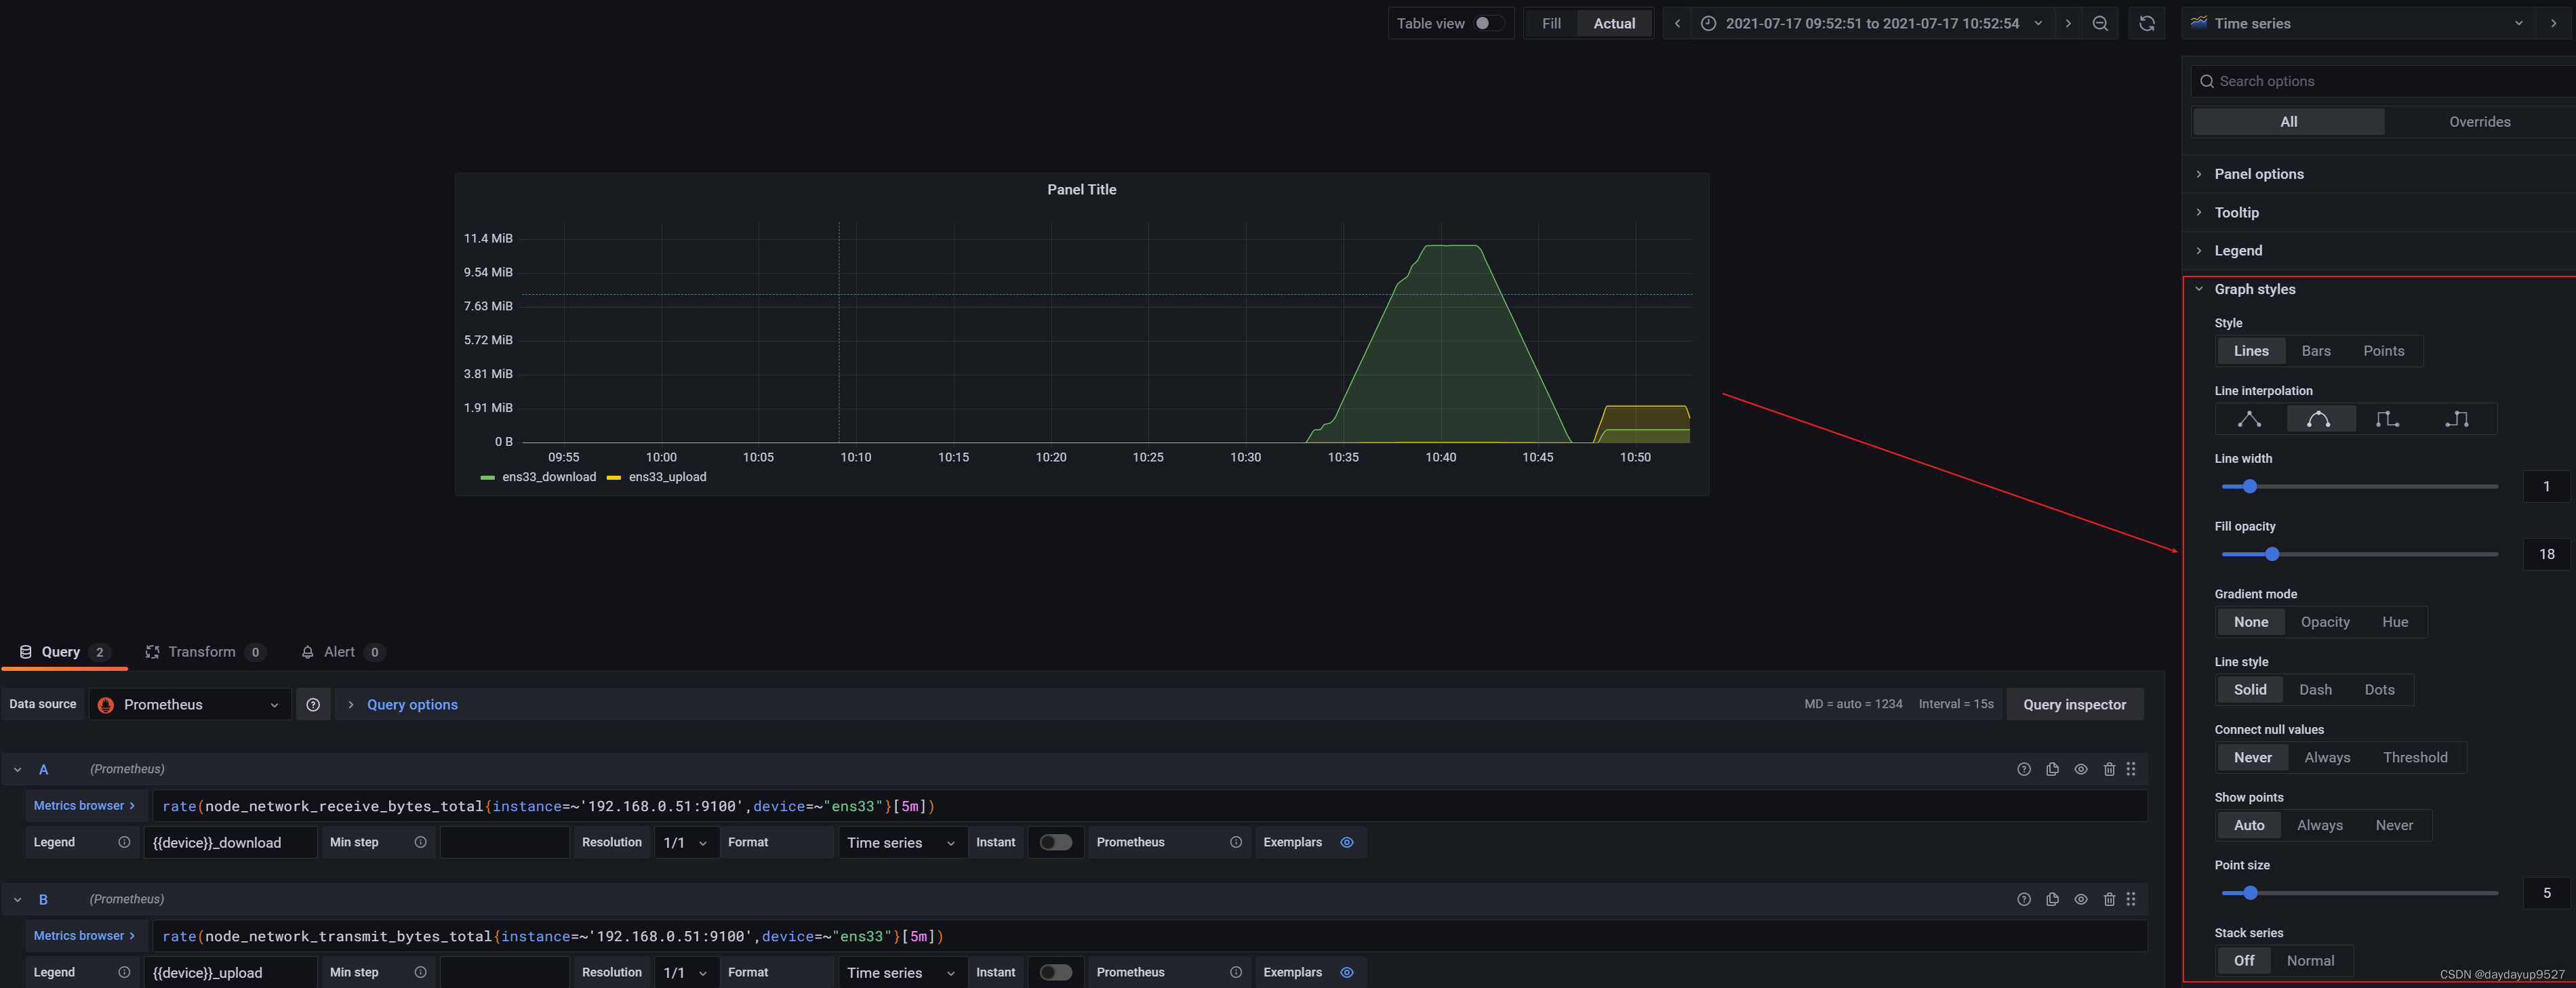Open Format dropdown for query A
Image resolution: width=2576 pixels, height=988 pixels.
pos(900,843)
